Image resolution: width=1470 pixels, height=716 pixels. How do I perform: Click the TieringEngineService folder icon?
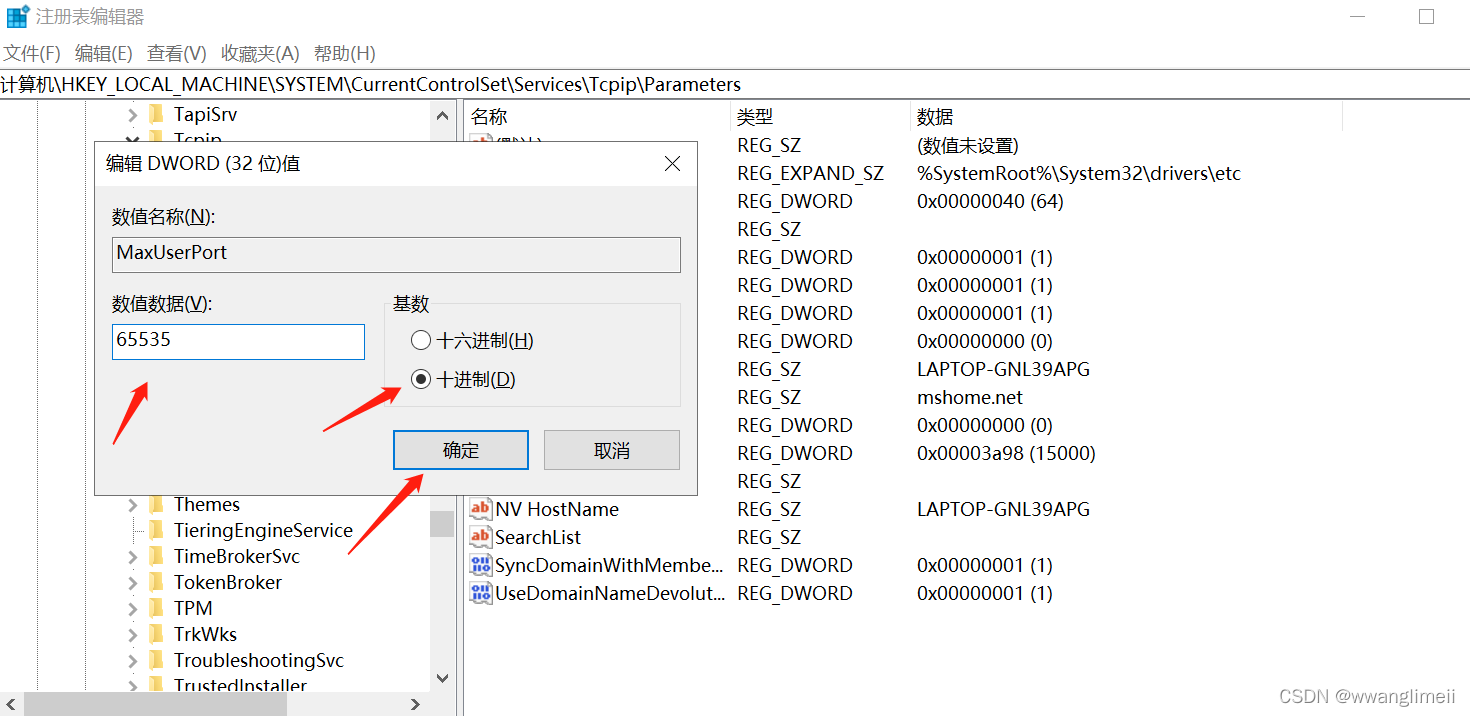(x=156, y=530)
